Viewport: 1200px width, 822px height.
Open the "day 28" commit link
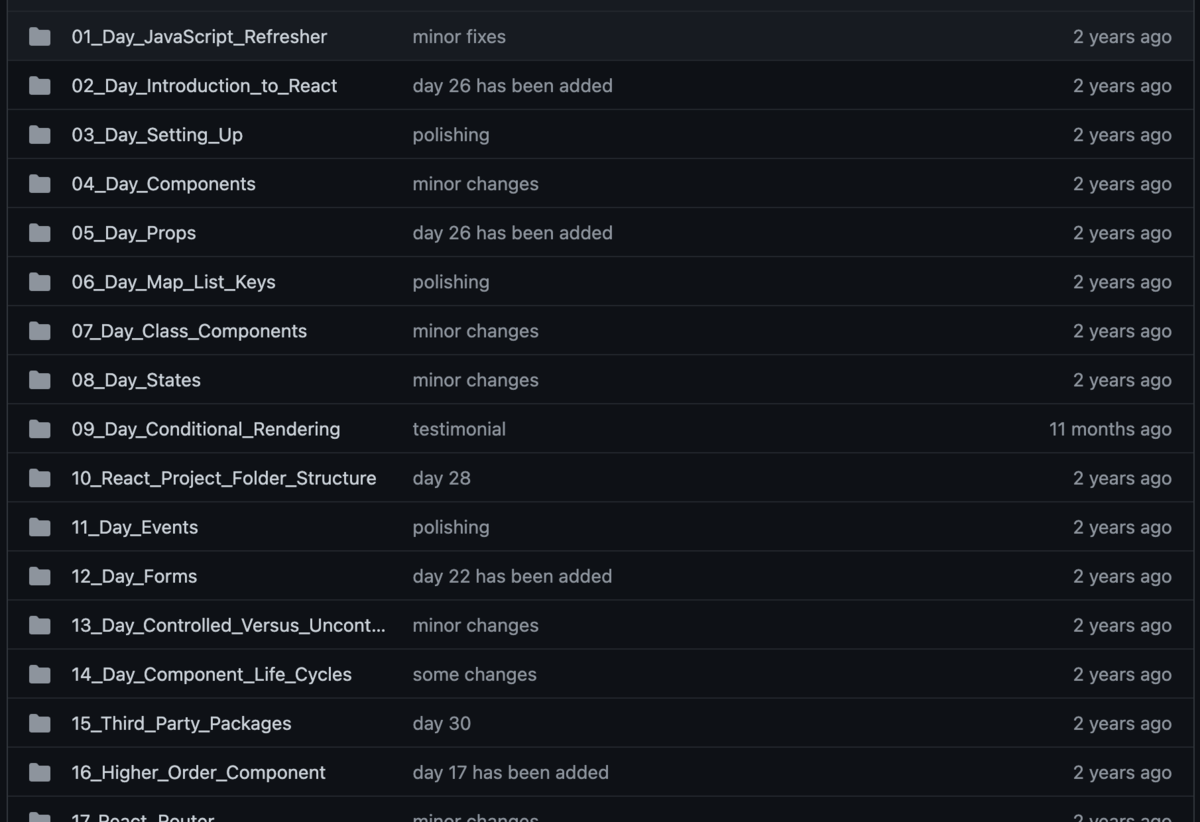(x=441, y=478)
